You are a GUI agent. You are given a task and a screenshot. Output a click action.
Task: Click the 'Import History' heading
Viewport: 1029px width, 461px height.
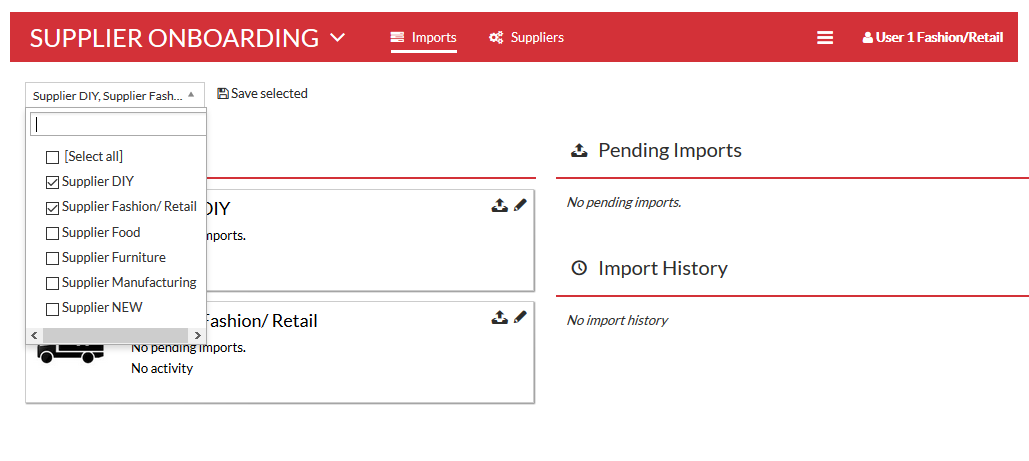(663, 268)
